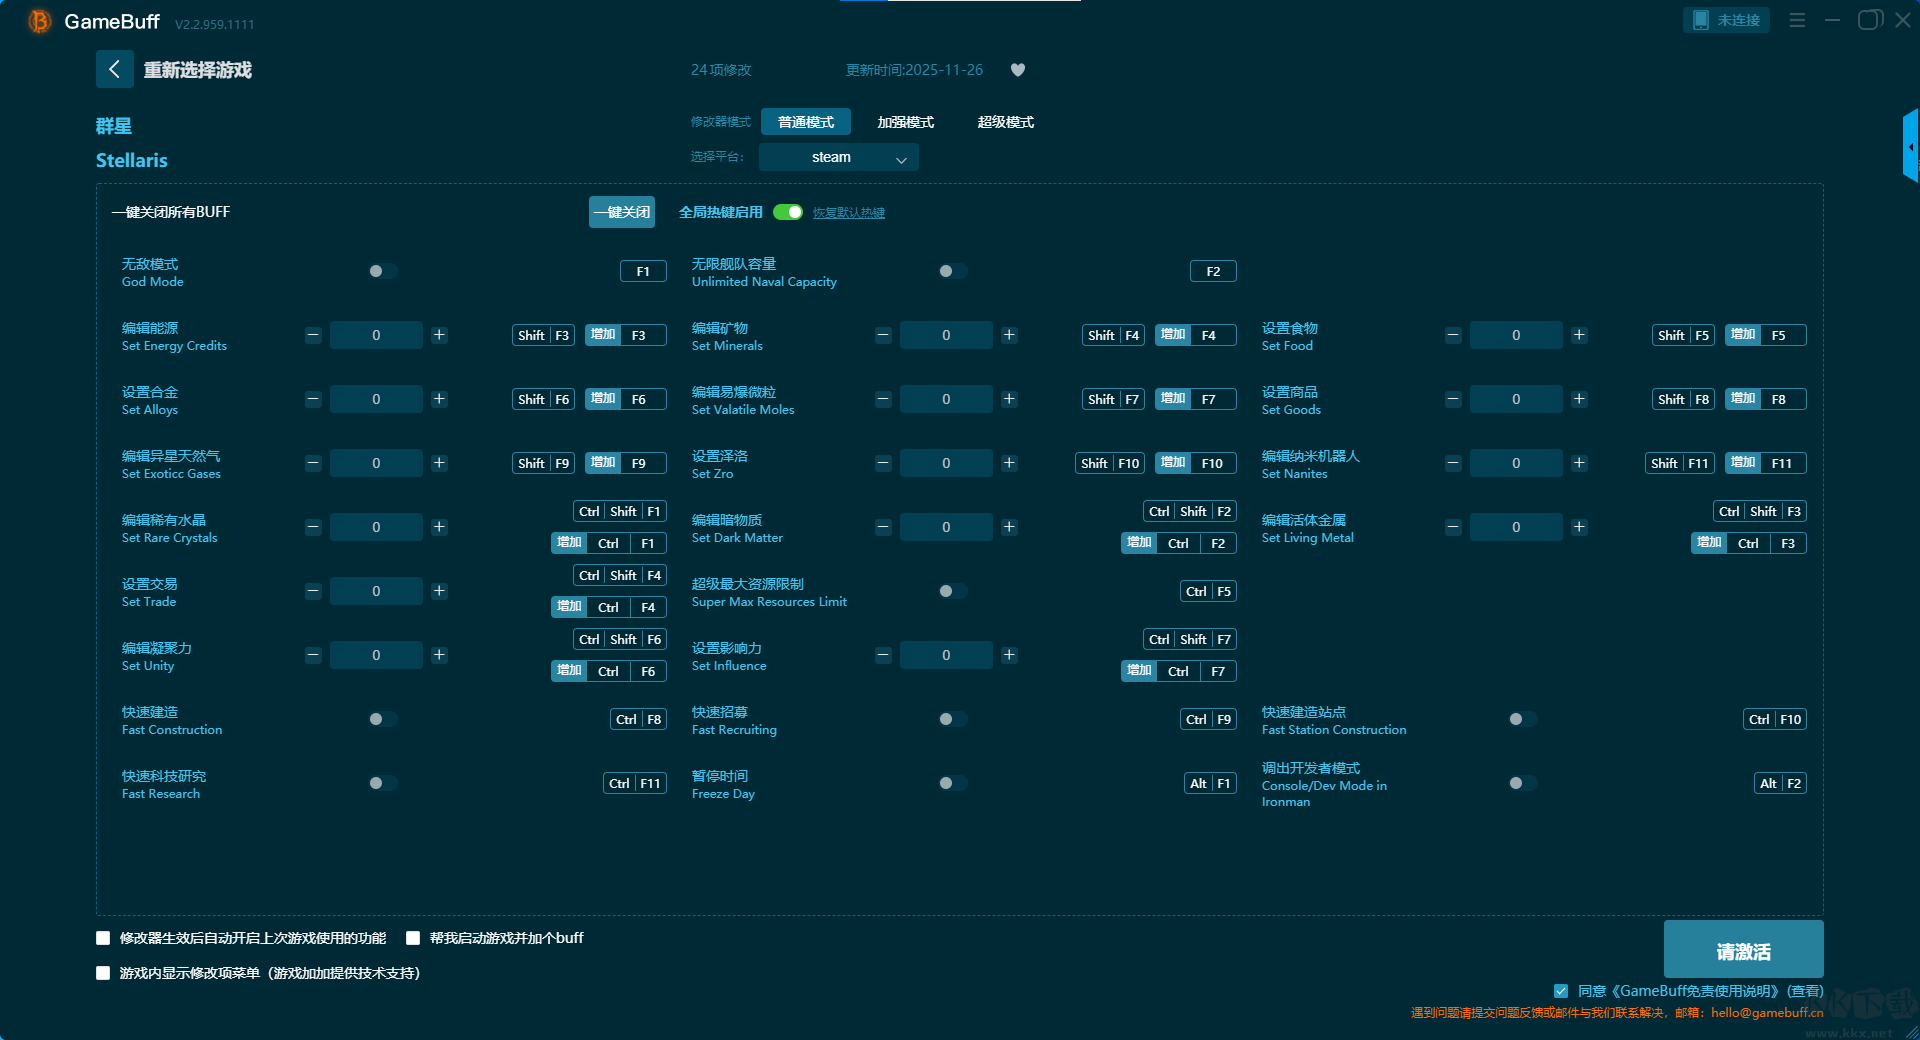Increase the Set Food value
This screenshot has width=1920, height=1040.
(1579, 335)
